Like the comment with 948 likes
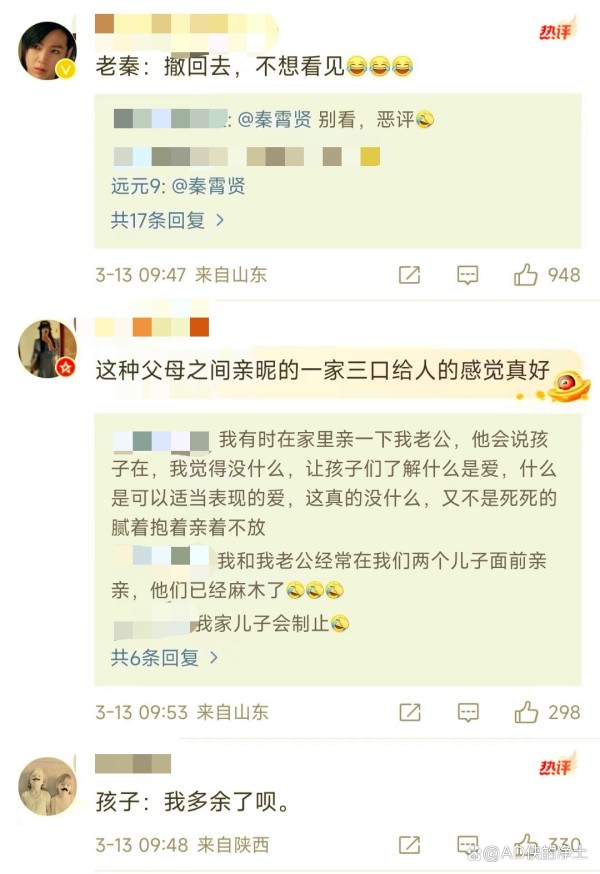 click(525, 274)
